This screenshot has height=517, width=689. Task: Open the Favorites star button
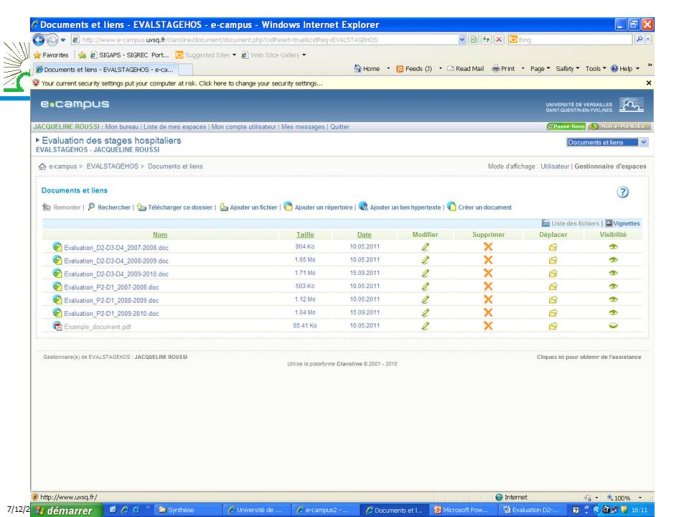coord(51,55)
